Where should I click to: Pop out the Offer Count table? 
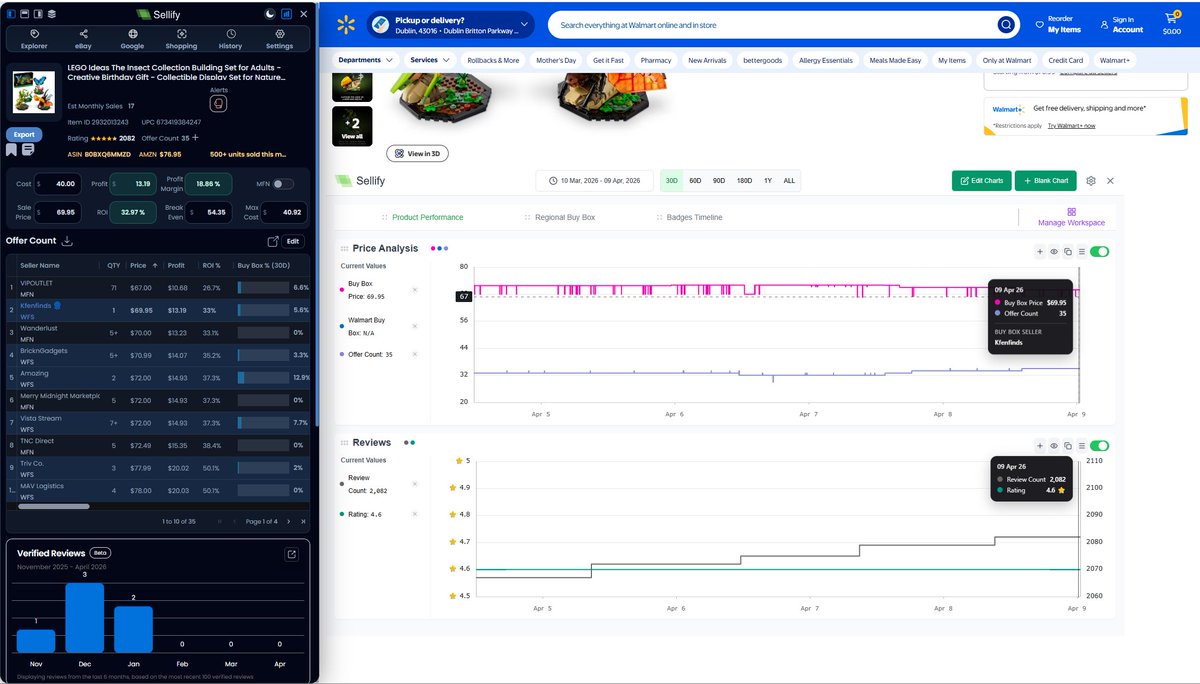(273, 241)
